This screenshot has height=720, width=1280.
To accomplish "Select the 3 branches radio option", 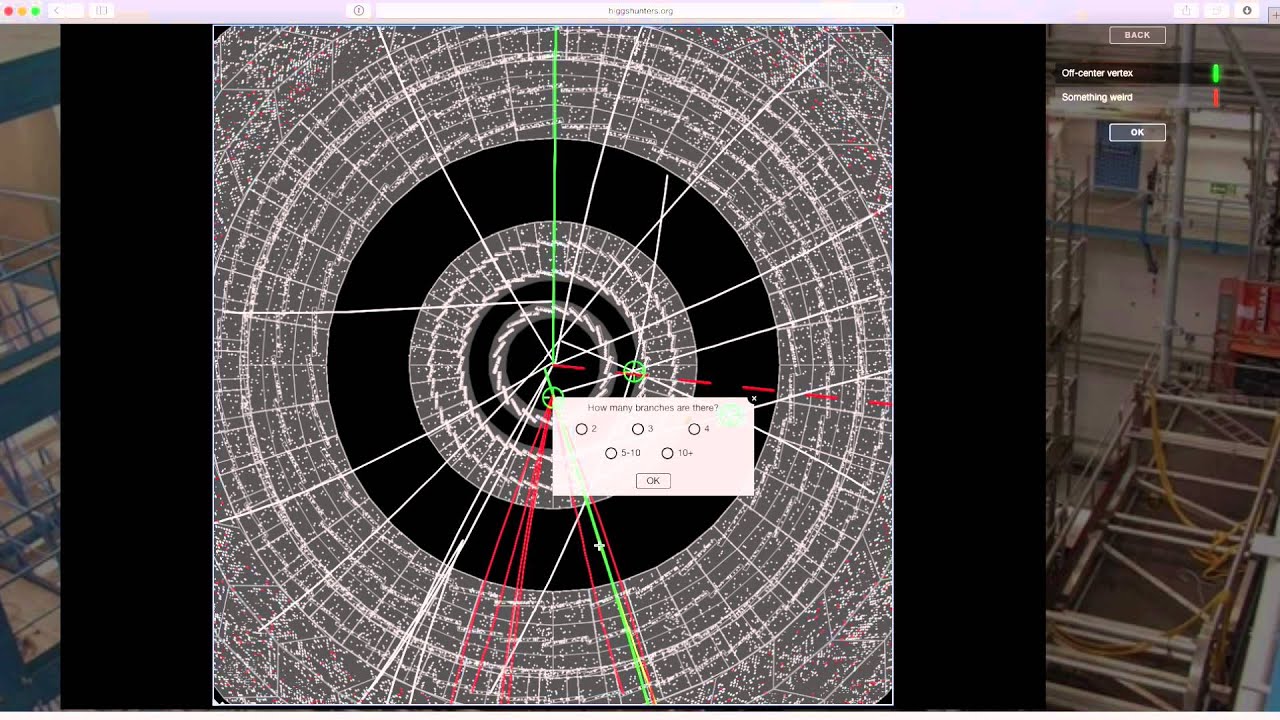I will tap(638, 429).
